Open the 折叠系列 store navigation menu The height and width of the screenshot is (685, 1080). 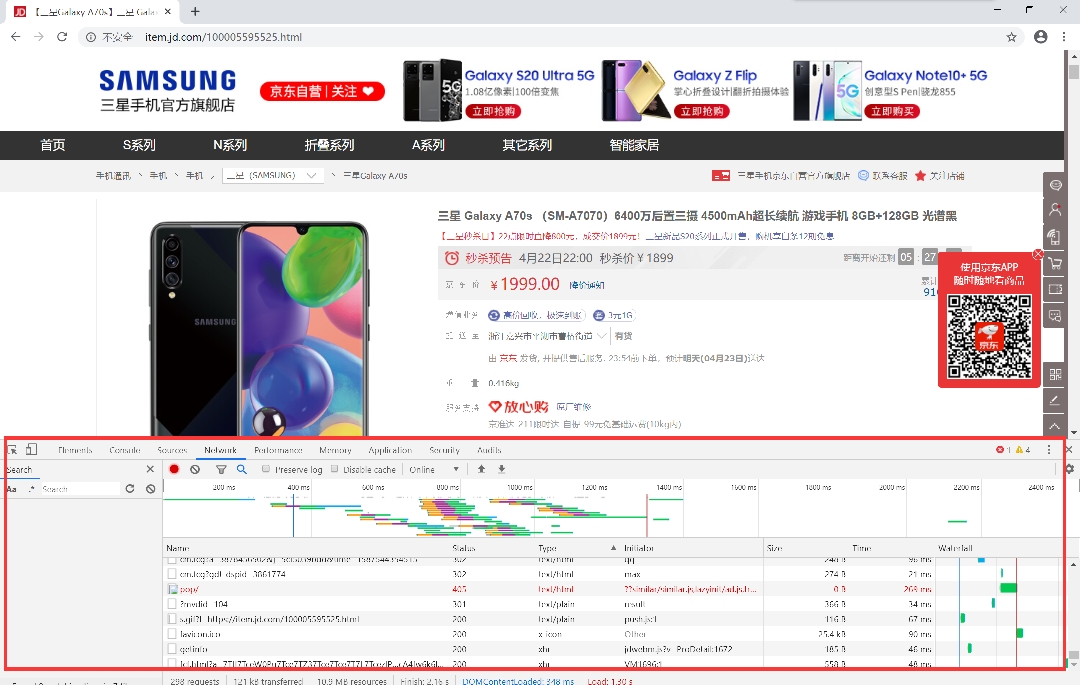pos(329,145)
